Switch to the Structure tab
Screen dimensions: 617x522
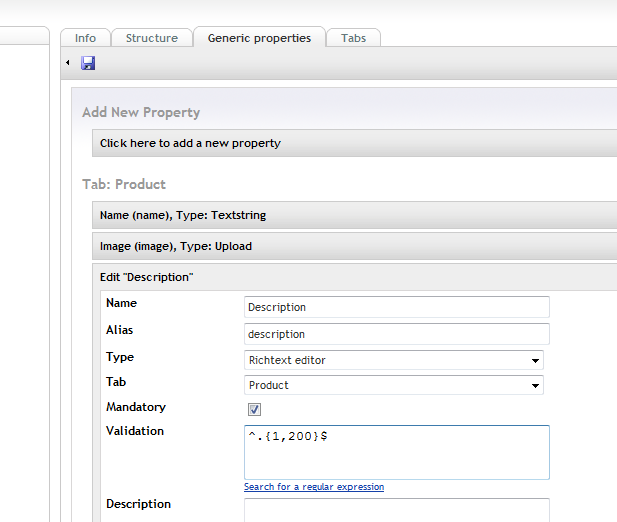(x=152, y=38)
